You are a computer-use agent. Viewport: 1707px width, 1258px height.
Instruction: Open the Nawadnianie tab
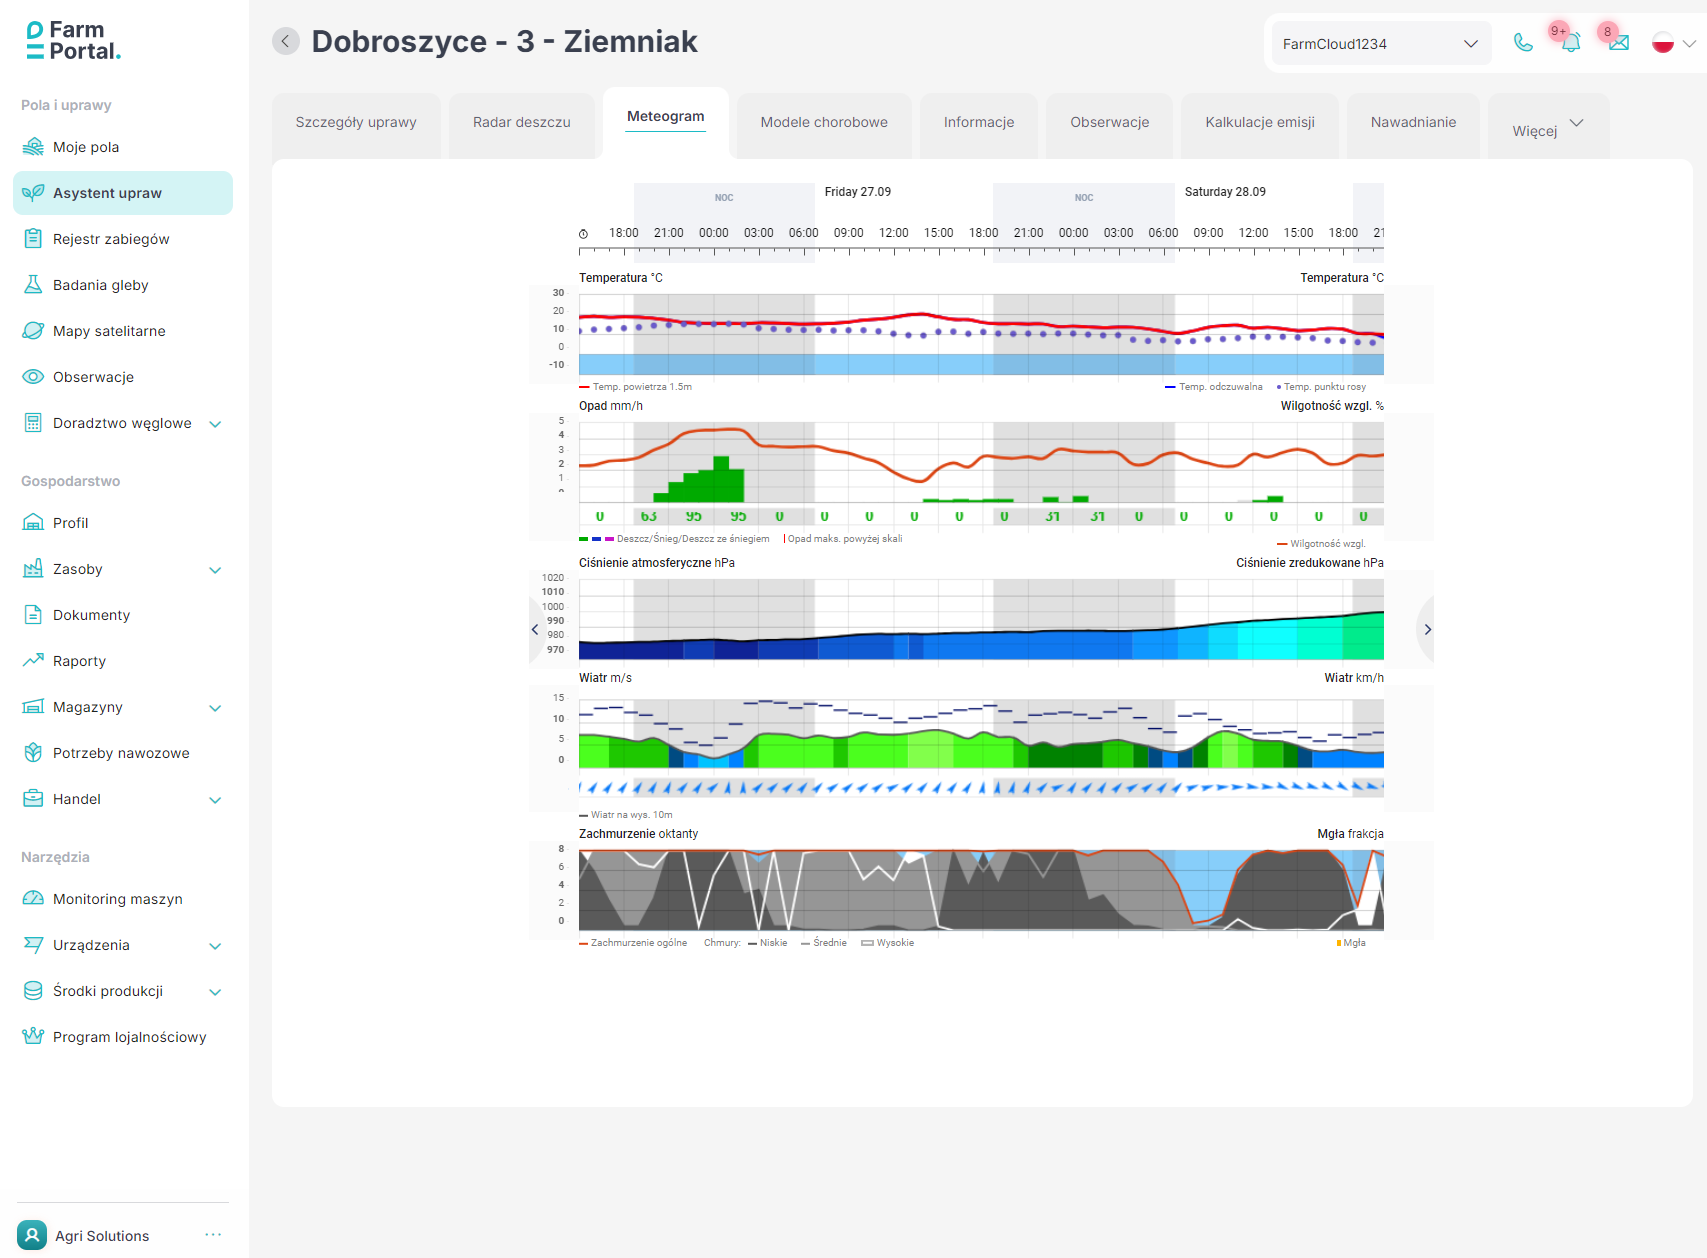coord(1413,126)
